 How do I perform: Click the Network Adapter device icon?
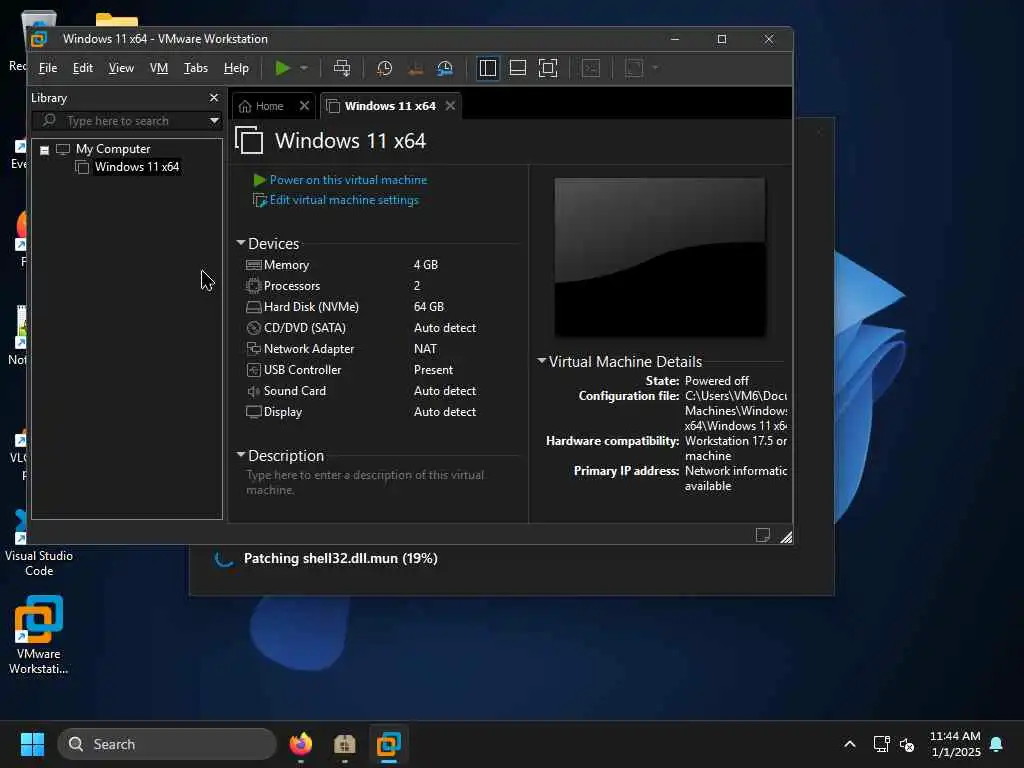click(253, 349)
